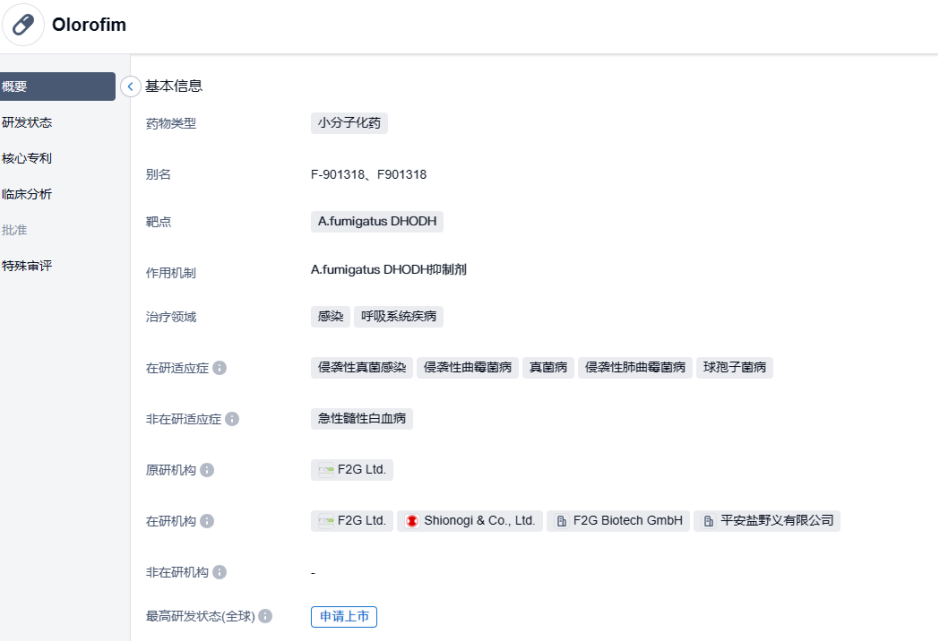Screen dimensions: 938x641
Task: Open the 核心专利 section
Action: [x=28, y=158]
